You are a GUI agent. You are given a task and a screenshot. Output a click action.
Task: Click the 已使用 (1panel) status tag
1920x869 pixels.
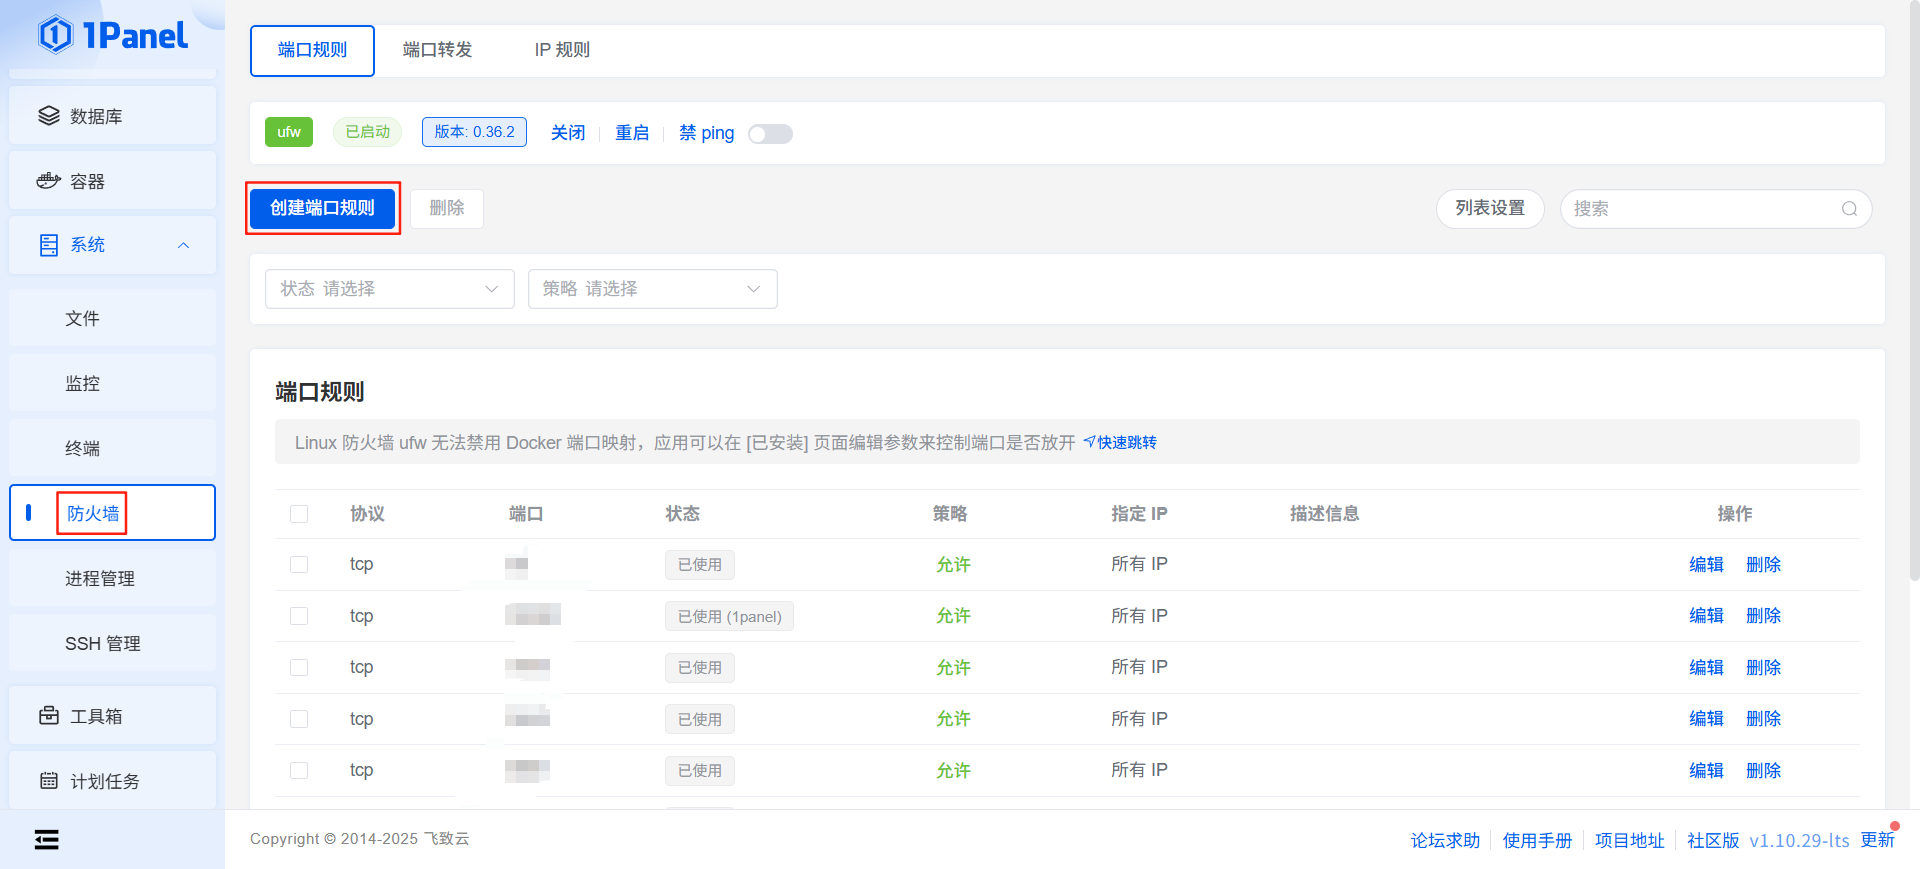pyautogui.click(x=730, y=617)
